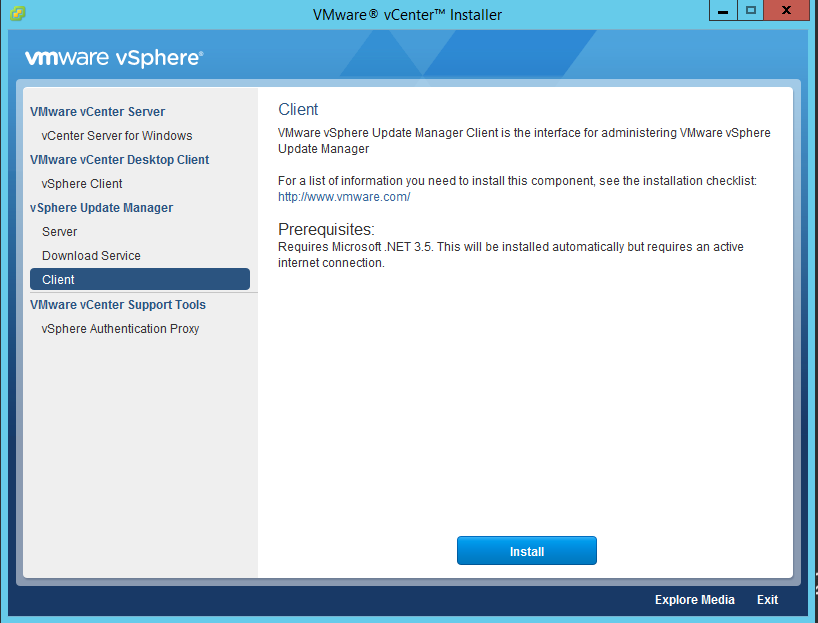This screenshot has width=818, height=623.
Task: Select the Client sidebar item
Action: (x=140, y=279)
